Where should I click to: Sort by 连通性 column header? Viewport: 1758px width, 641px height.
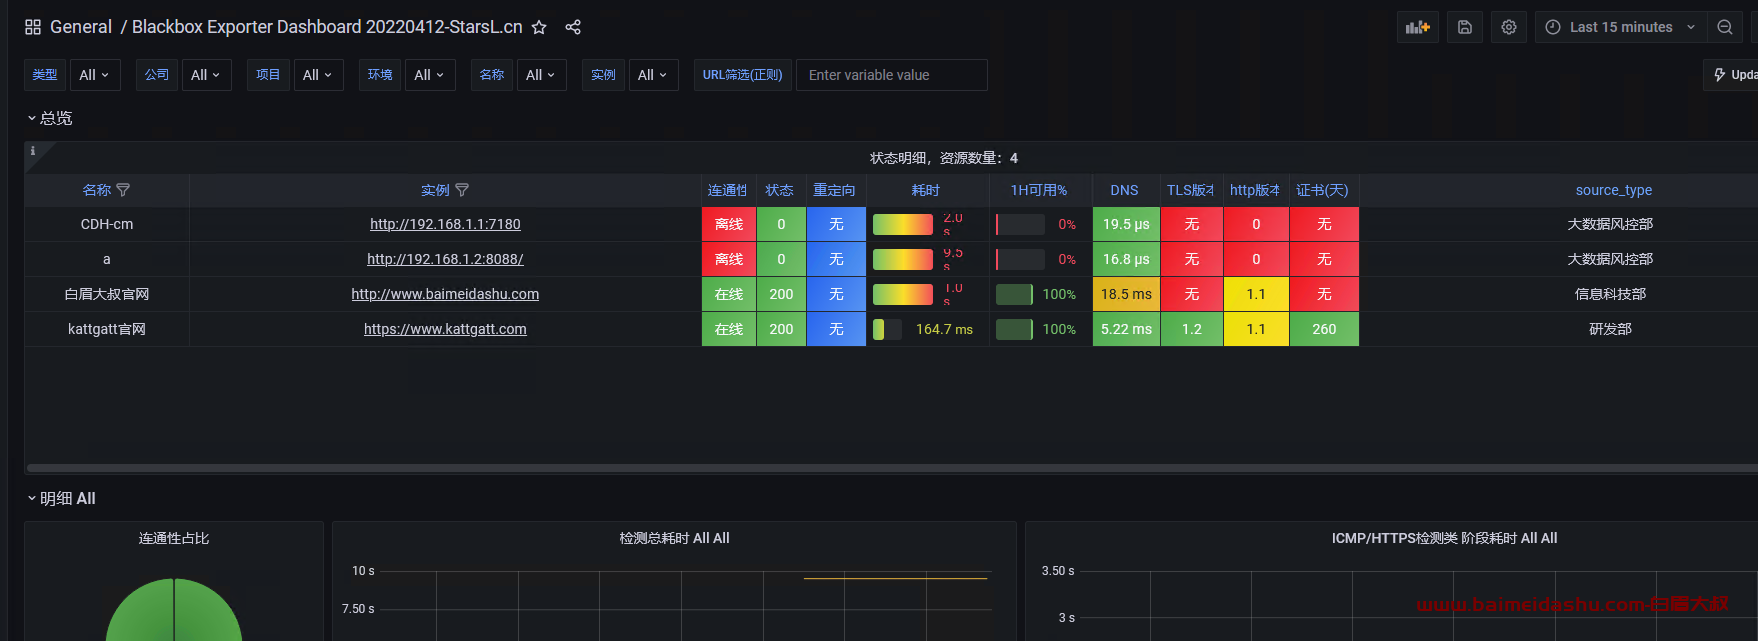tap(728, 190)
